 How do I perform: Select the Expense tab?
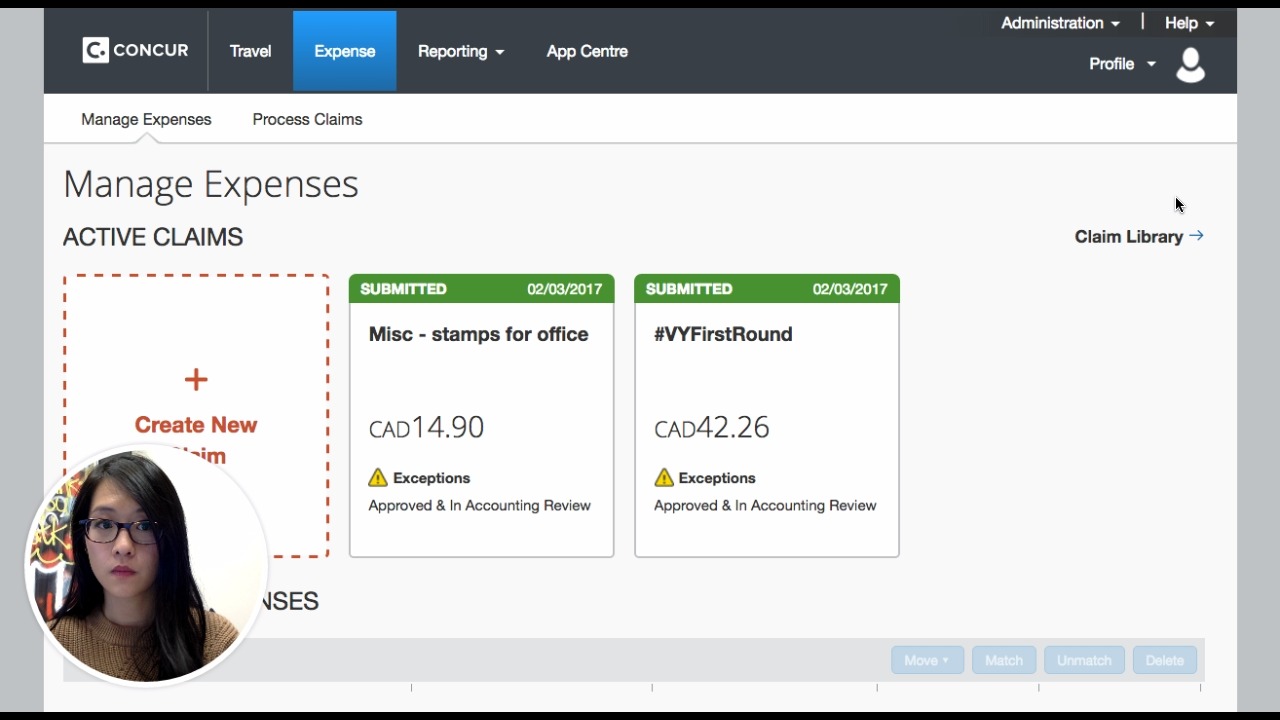pos(345,51)
